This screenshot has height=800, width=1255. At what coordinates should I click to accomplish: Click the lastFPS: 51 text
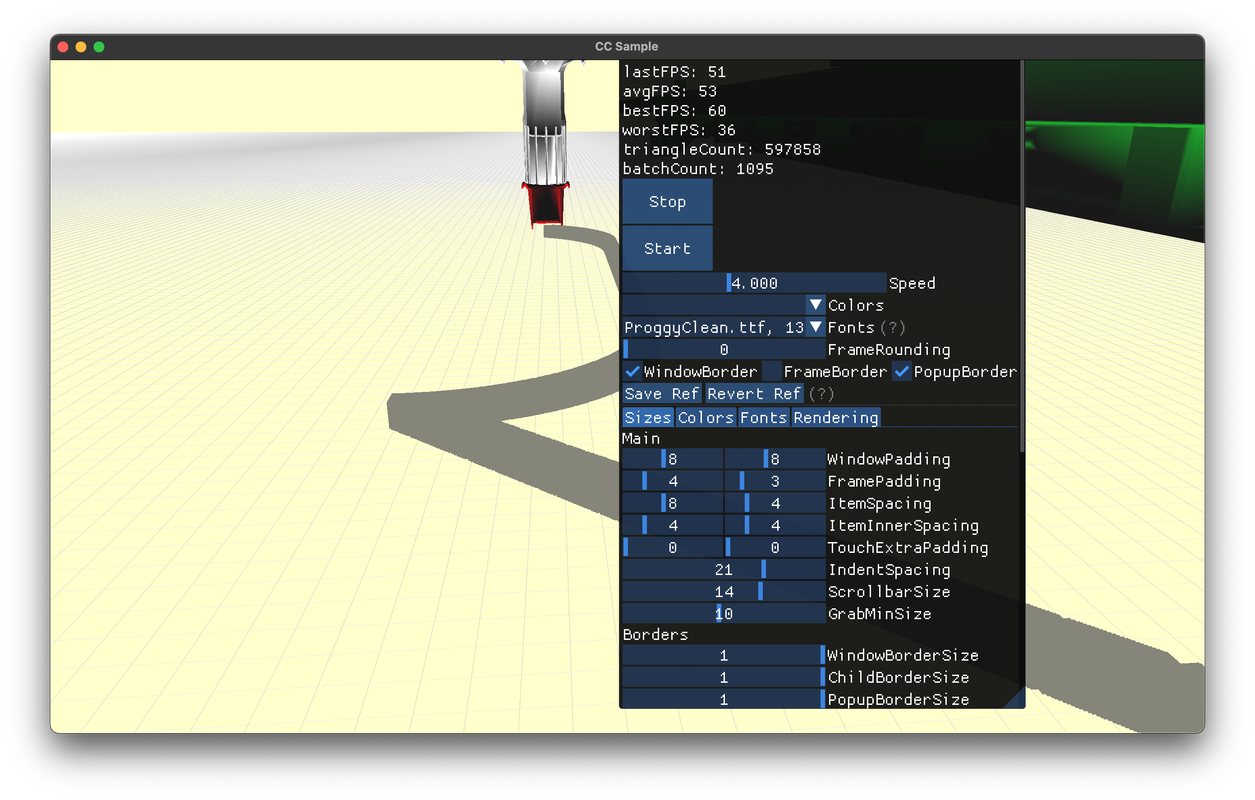(674, 72)
